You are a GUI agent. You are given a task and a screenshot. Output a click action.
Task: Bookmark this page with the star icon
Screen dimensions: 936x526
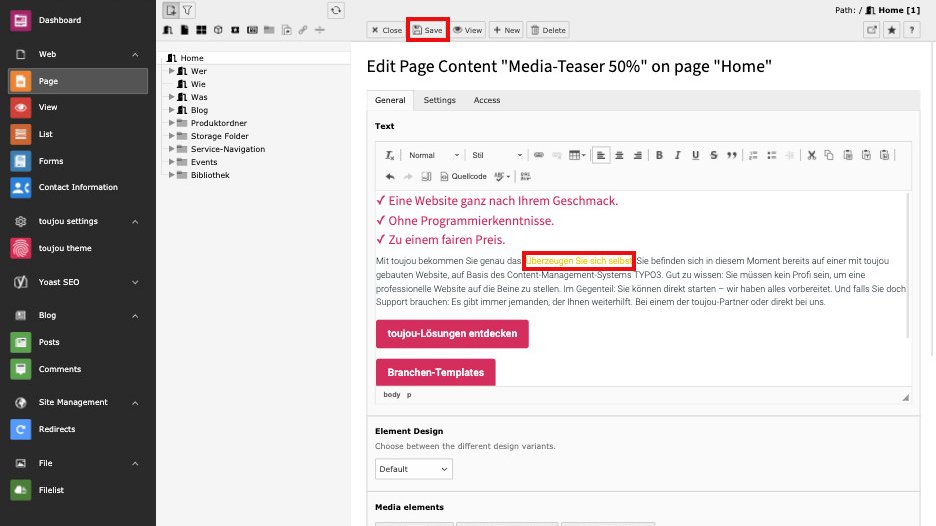tap(892, 30)
